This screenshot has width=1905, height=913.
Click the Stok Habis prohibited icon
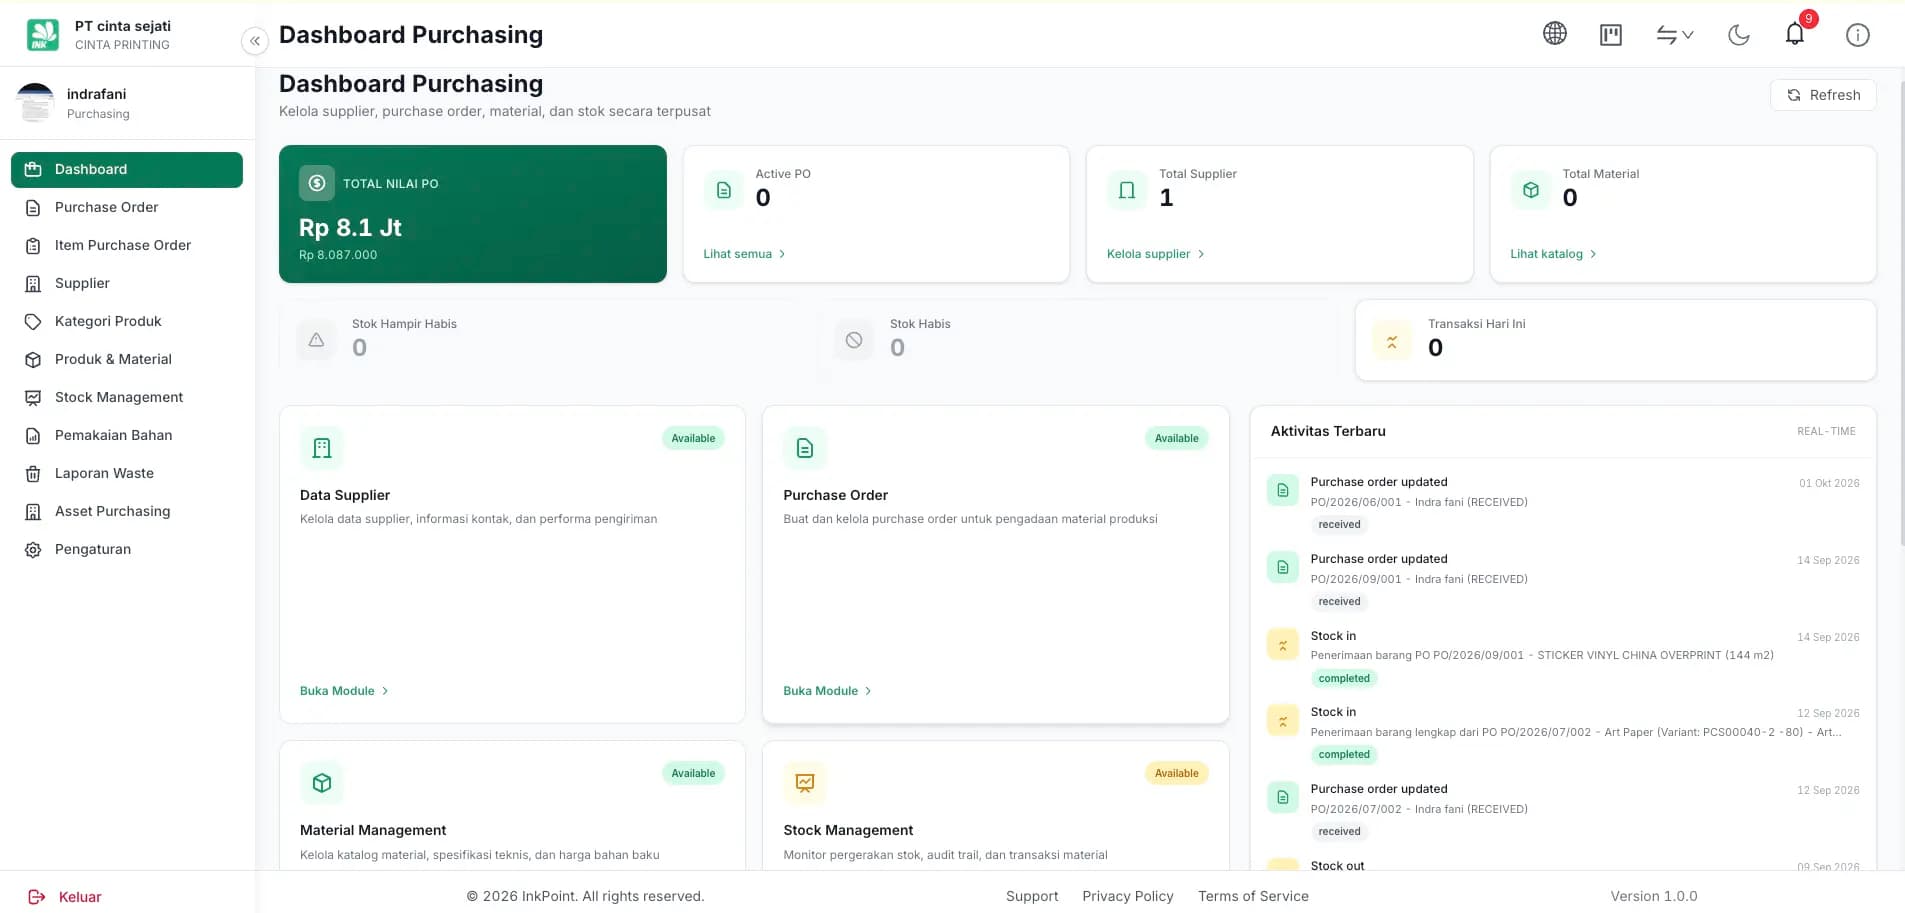click(854, 340)
